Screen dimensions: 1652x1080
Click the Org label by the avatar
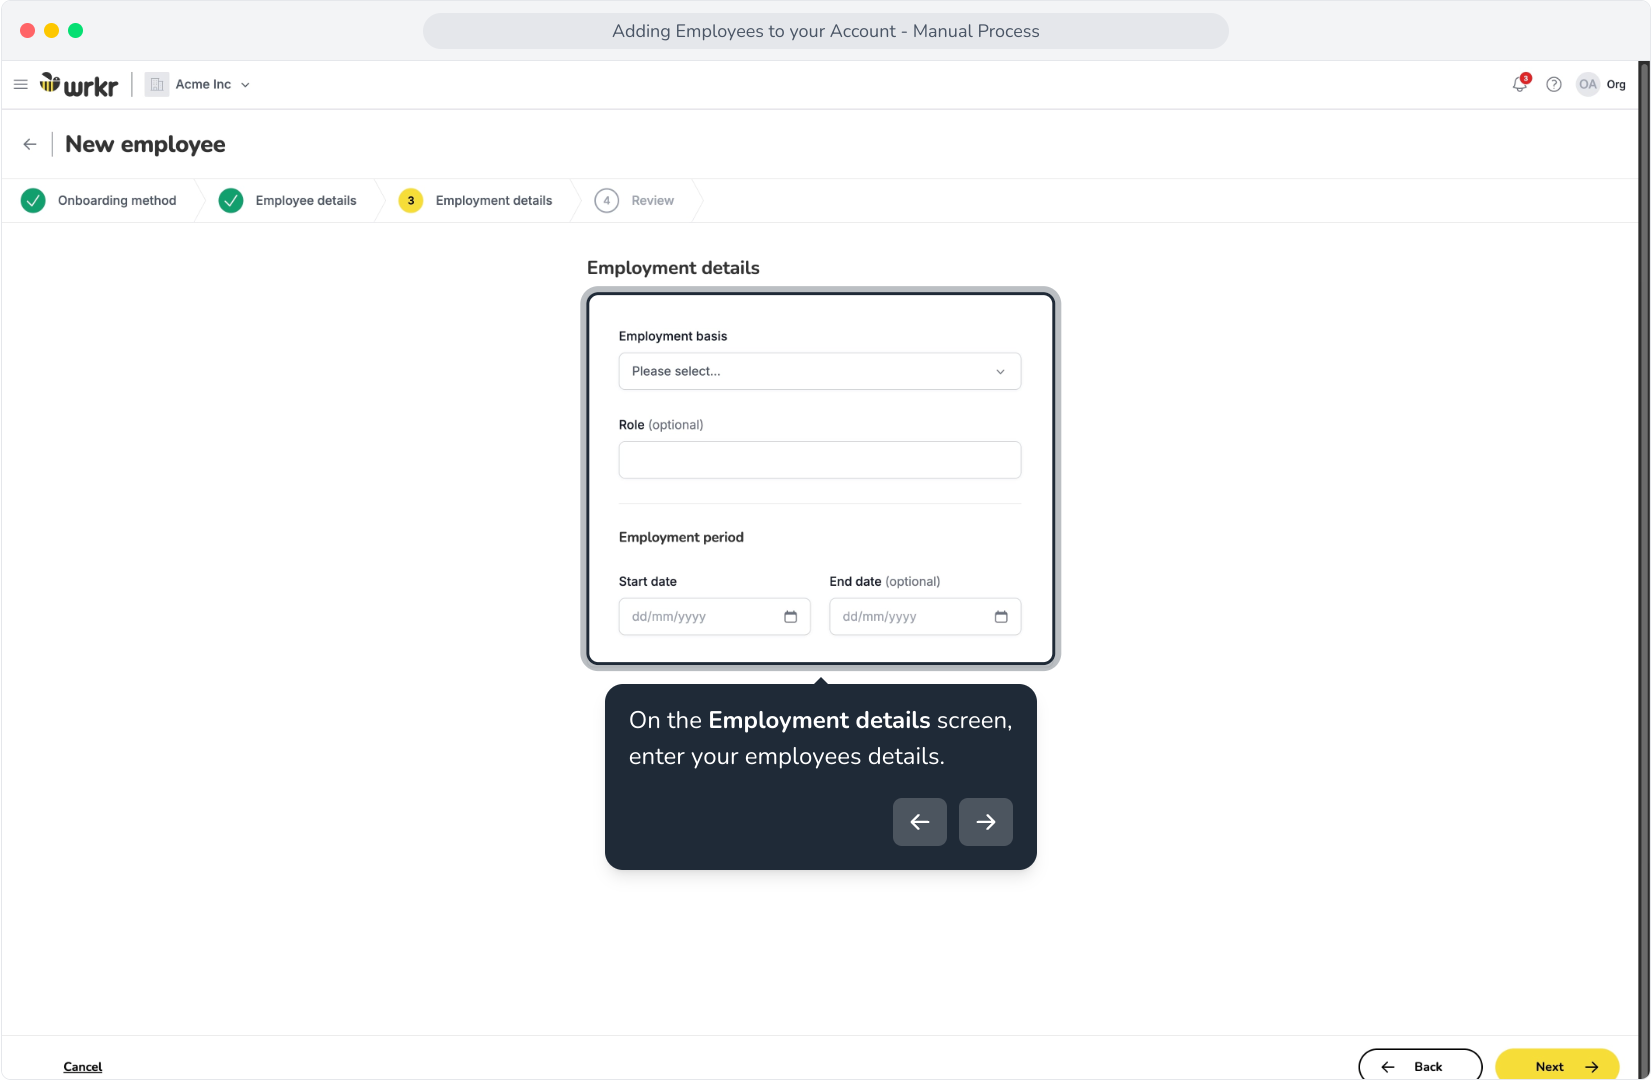point(1616,85)
